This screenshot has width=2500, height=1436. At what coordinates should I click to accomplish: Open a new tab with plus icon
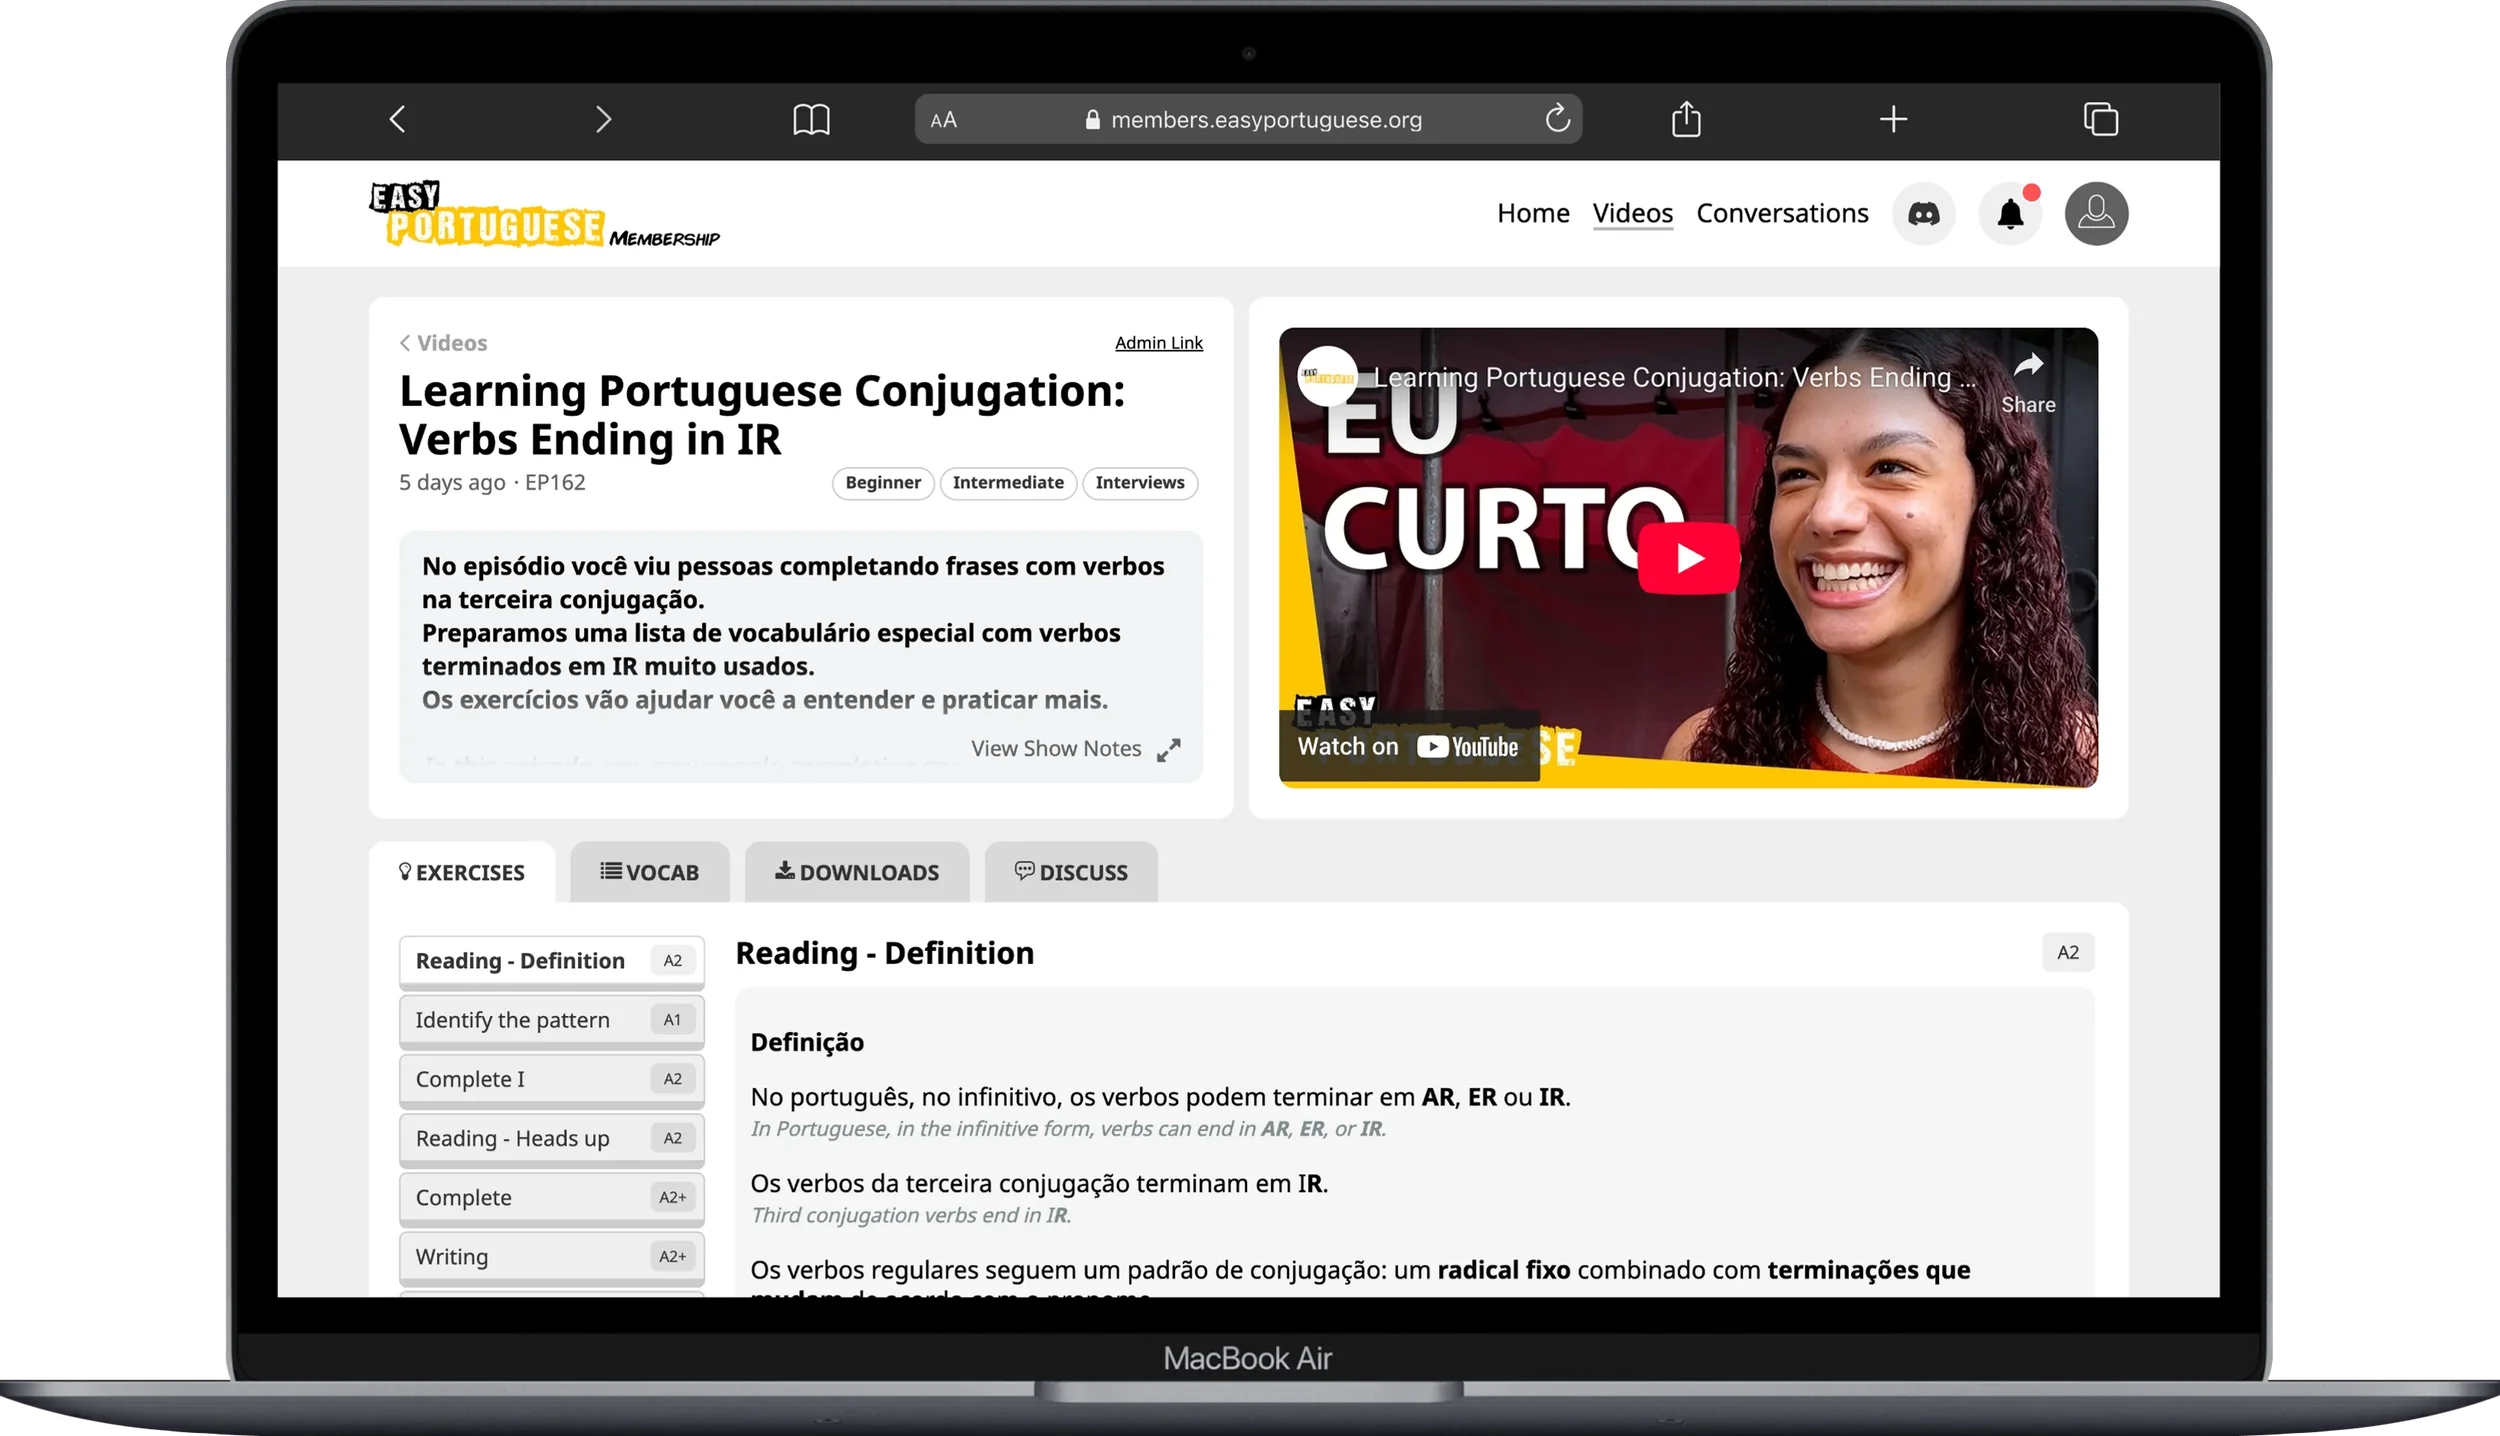[1893, 119]
